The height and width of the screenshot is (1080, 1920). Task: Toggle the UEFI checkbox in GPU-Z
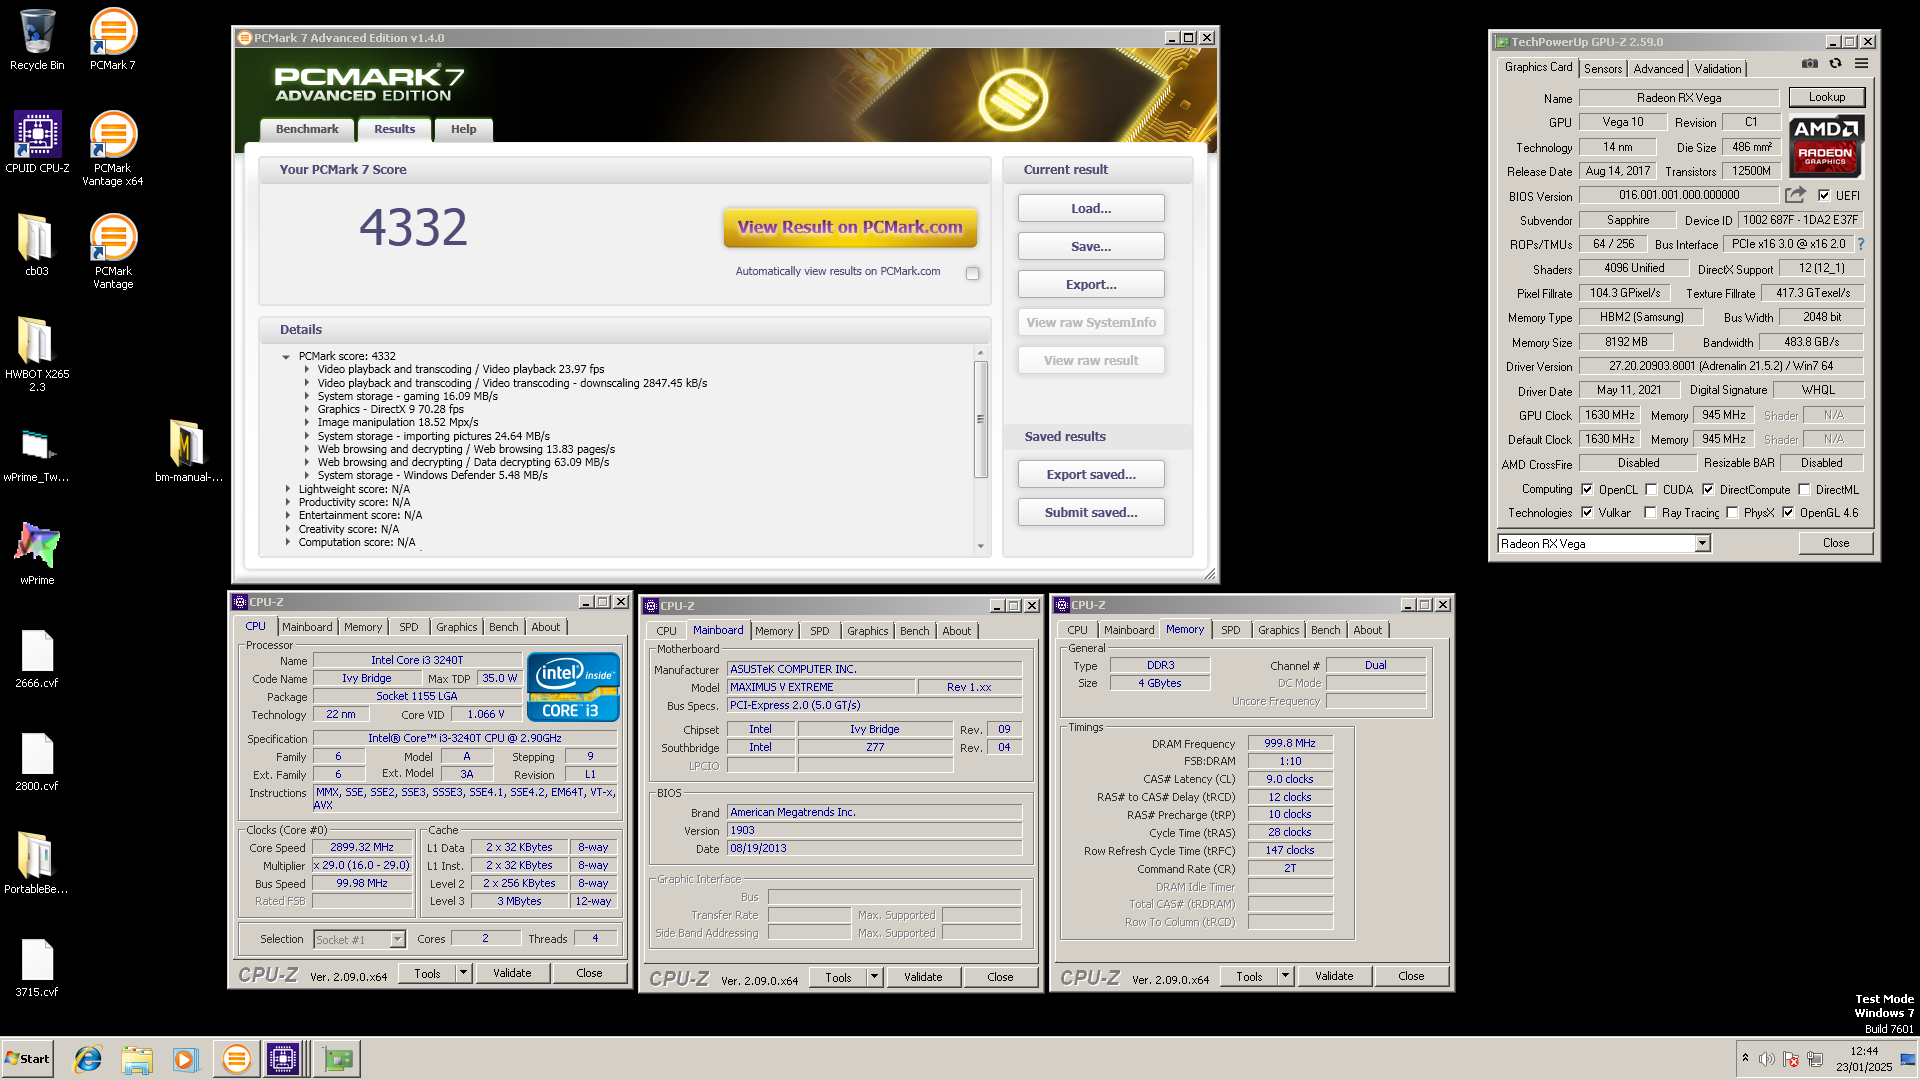click(x=1823, y=196)
